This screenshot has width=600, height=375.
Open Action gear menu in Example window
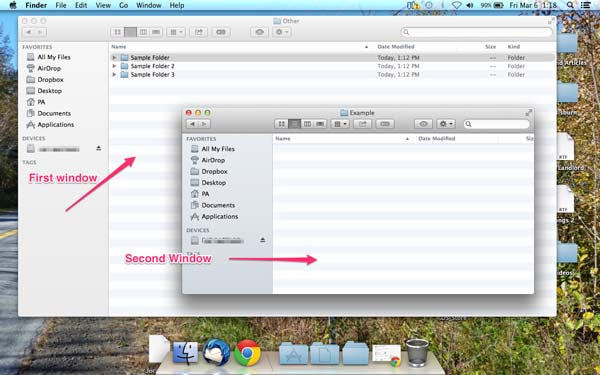click(x=446, y=124)
